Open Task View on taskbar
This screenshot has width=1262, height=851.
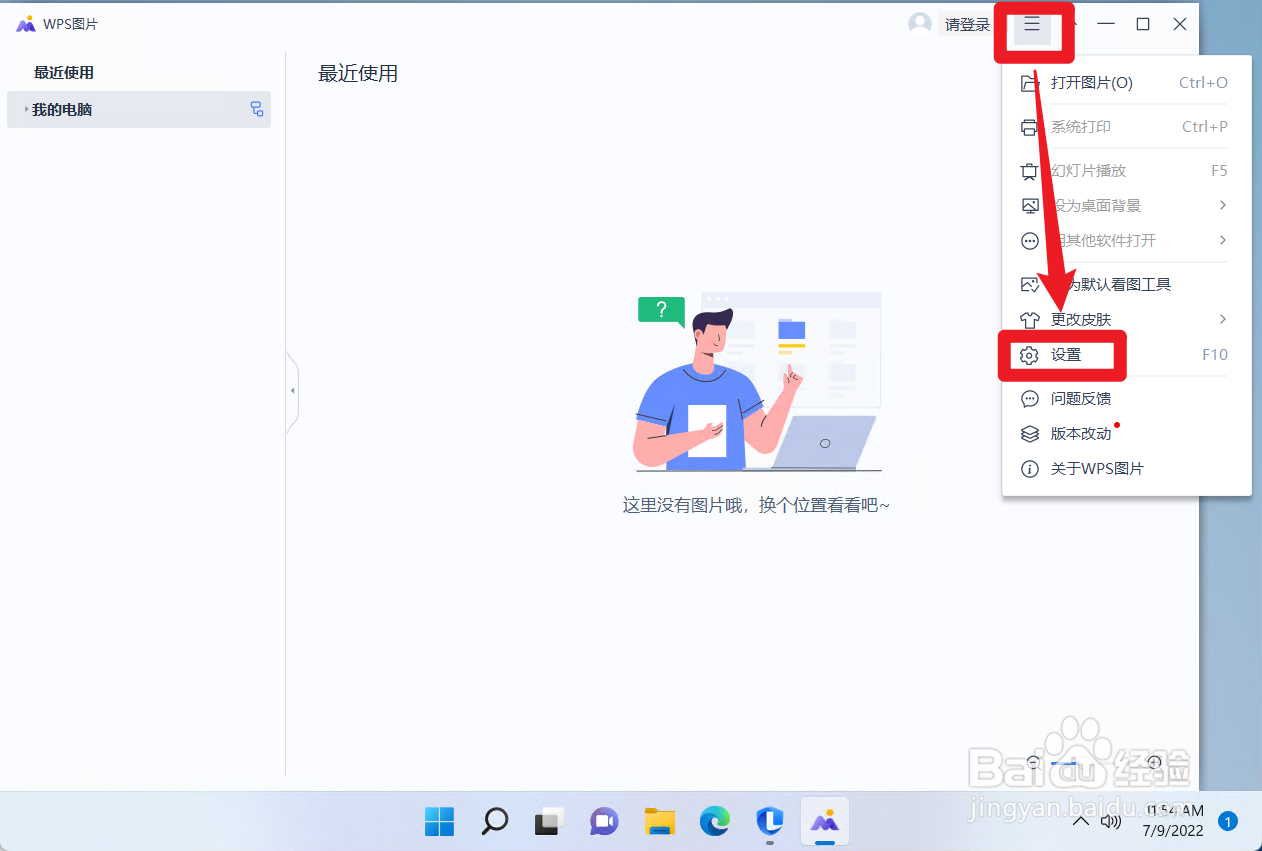point(549,821)
